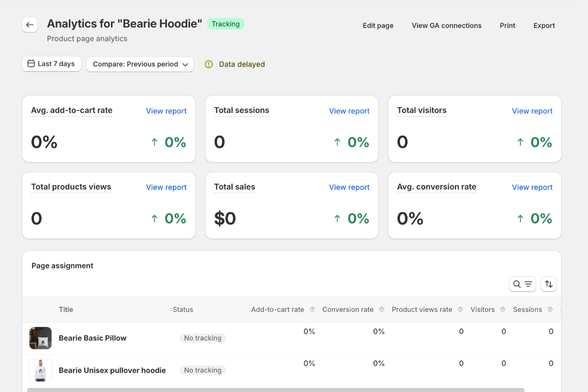Image resolution: width=588 pixels, height=392 pixels.
Task: Click the Sessions column header
Action: 527,309
